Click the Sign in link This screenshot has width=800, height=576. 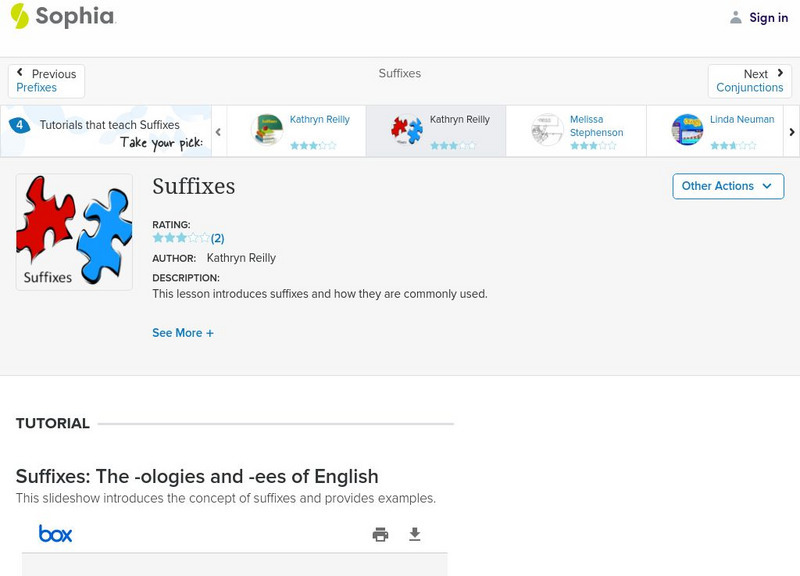(768, 17)
